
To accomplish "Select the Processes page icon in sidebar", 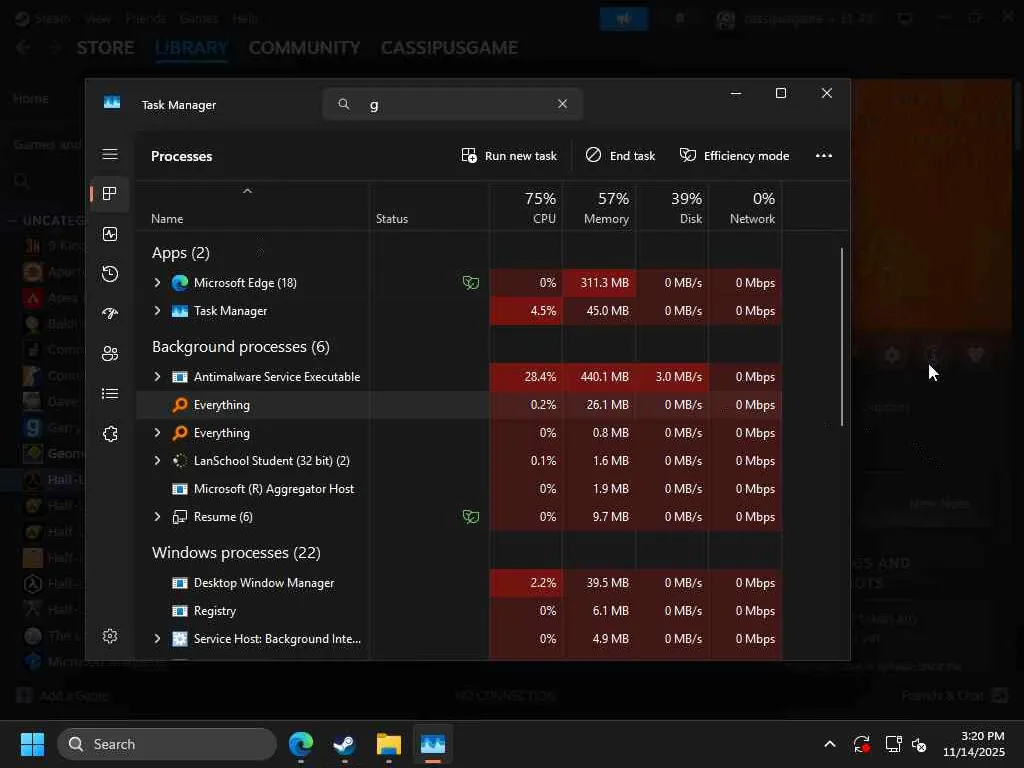I will click(110, 194).
